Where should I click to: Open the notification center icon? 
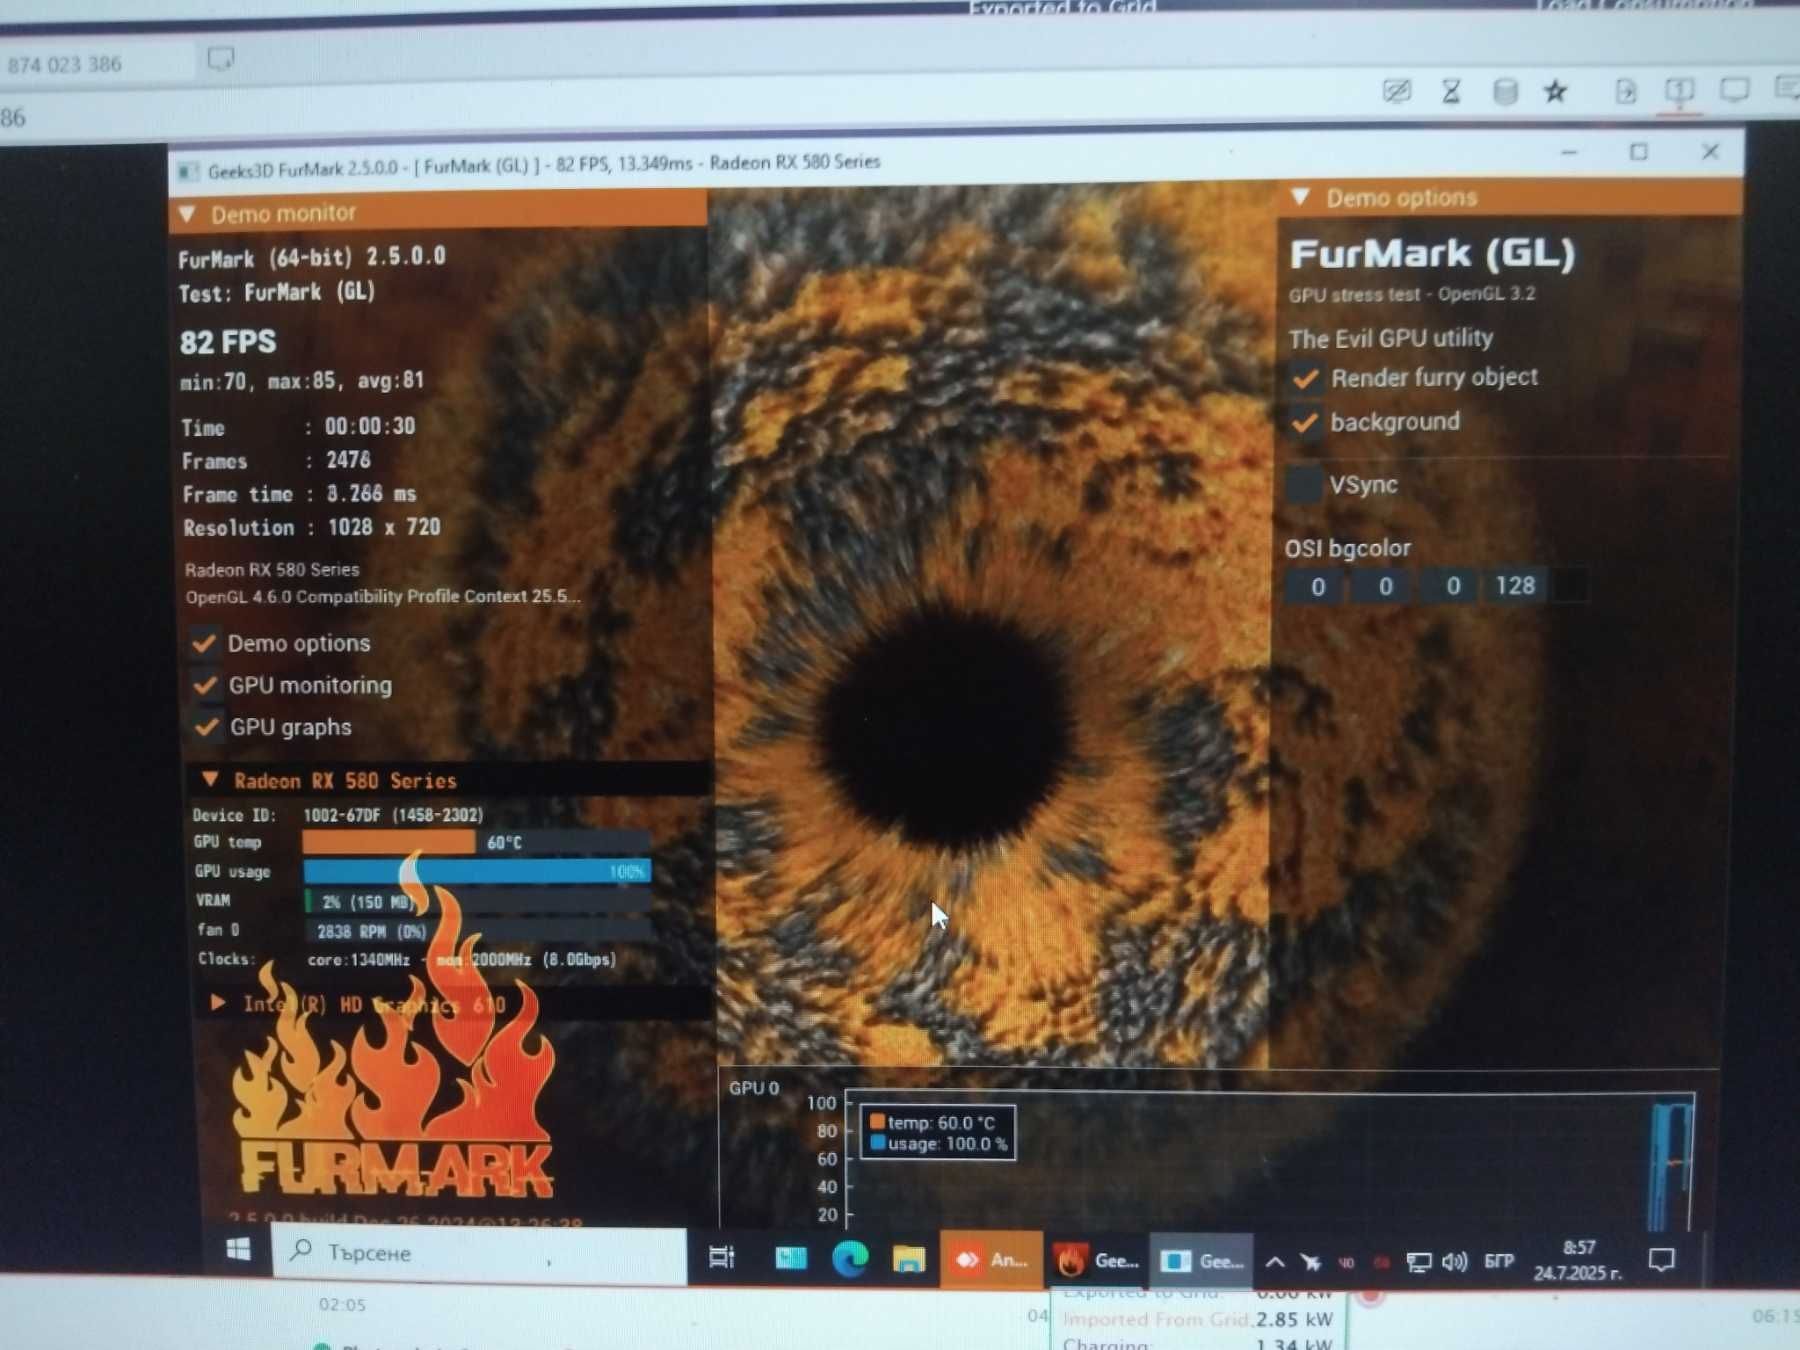[1661, 1260]
